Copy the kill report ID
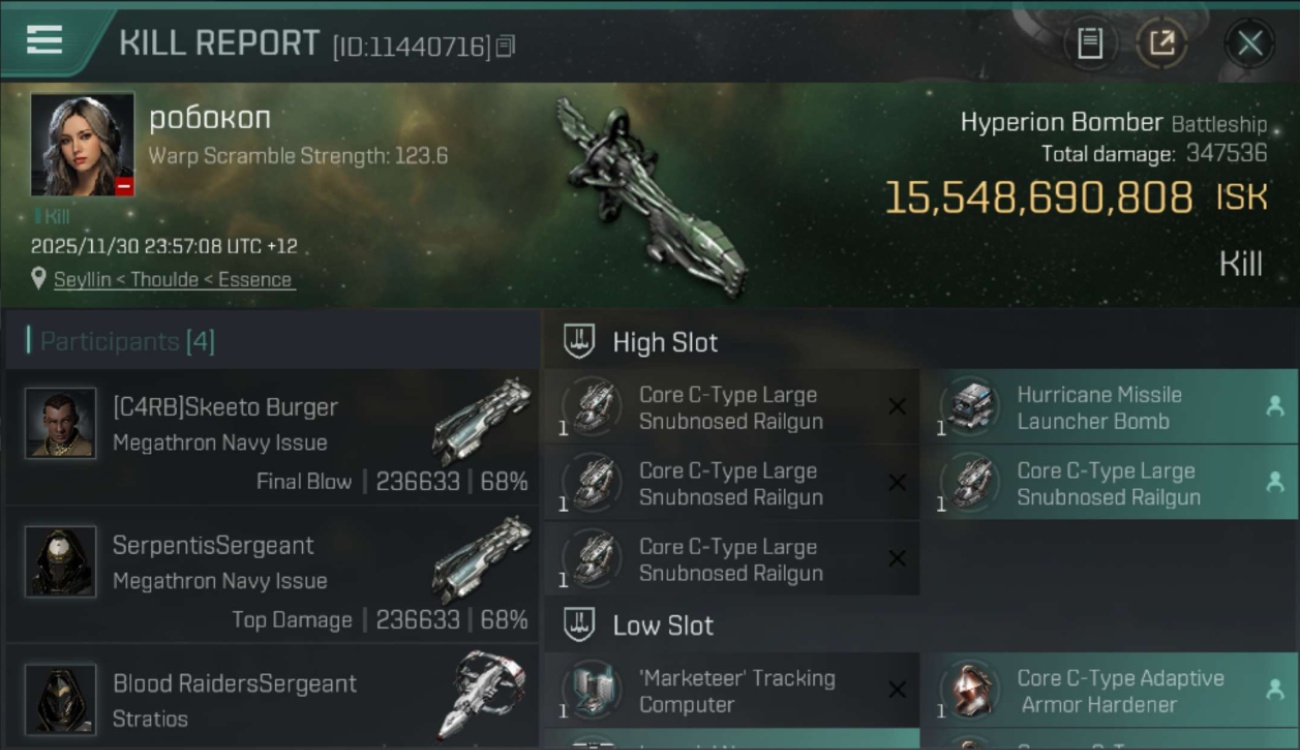The image size is (1300, 750). click(506, 46)
